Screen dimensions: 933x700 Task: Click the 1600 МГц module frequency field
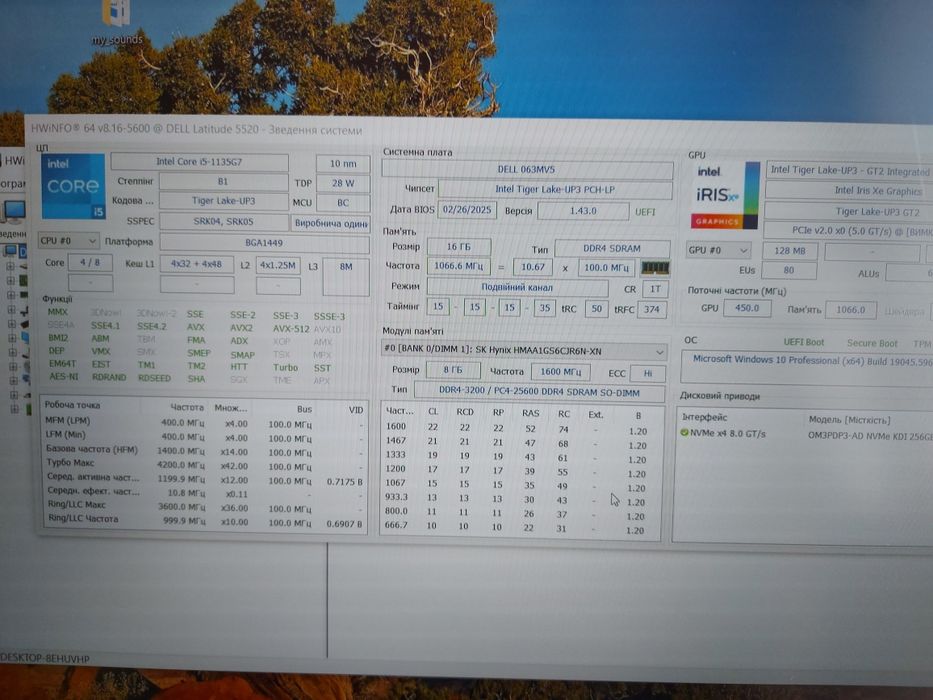(561, 371)
